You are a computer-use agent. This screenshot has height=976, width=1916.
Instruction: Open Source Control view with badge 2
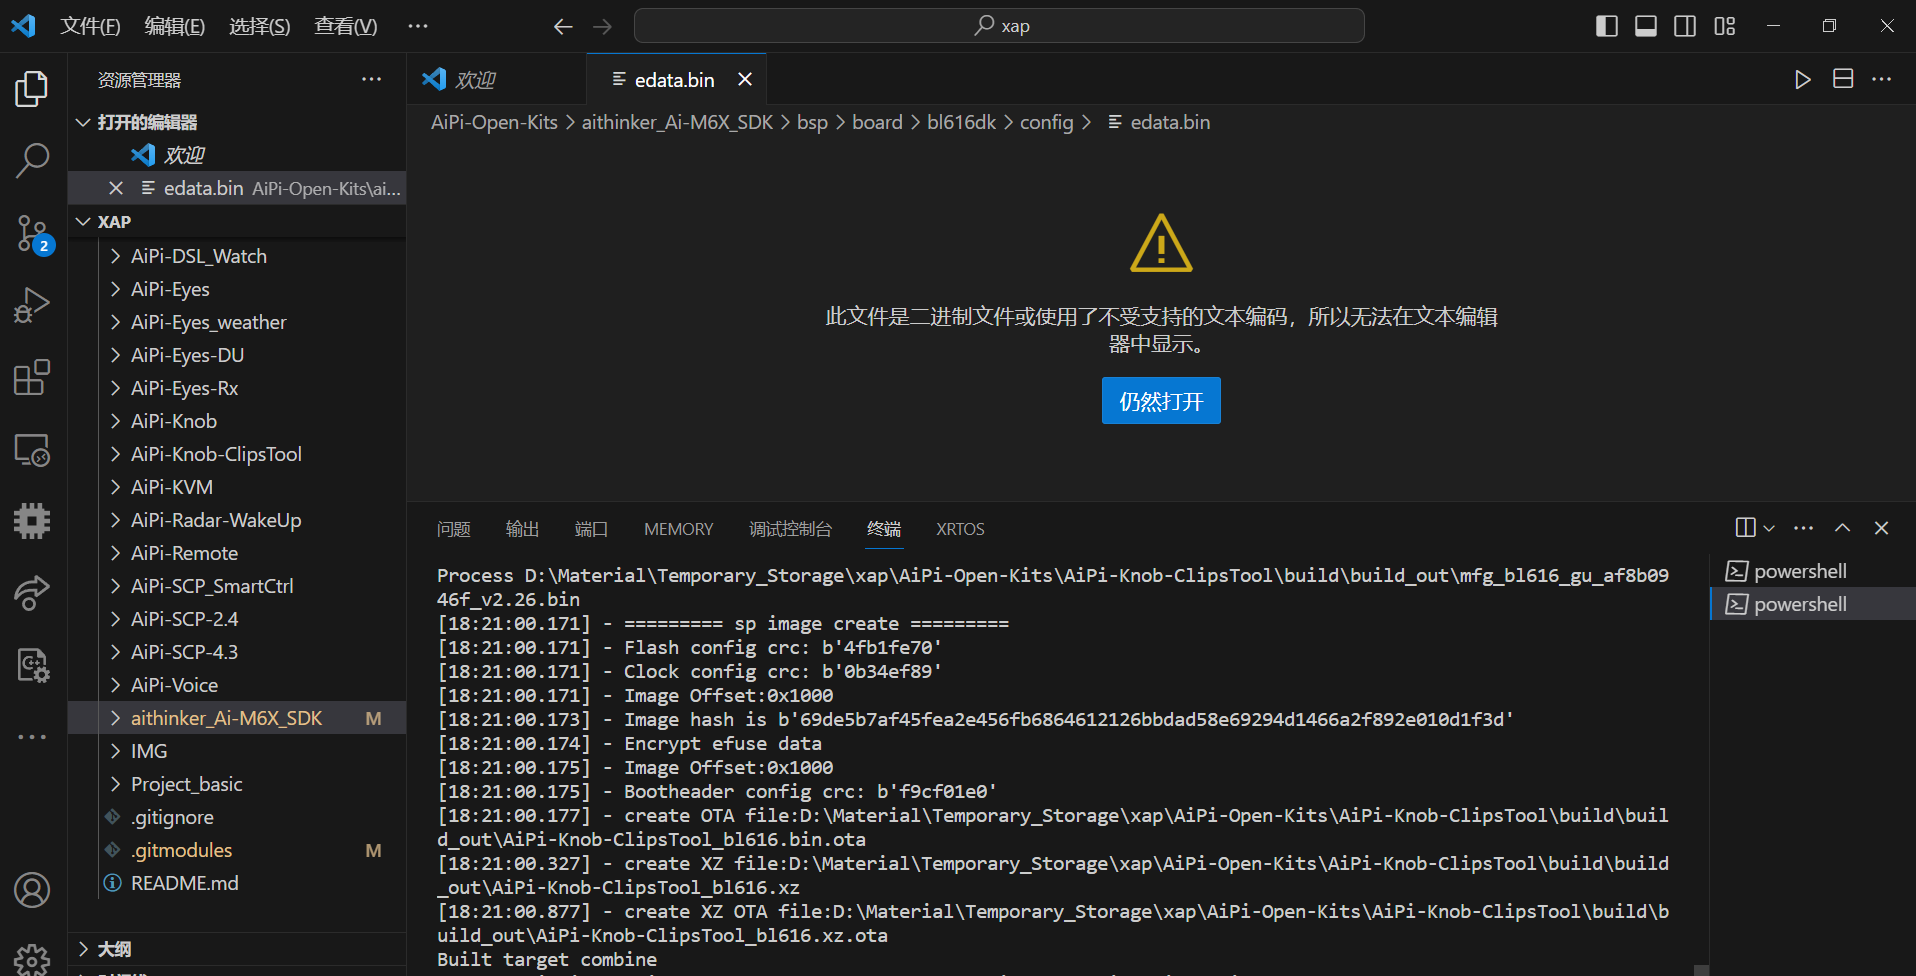[32, 234]
